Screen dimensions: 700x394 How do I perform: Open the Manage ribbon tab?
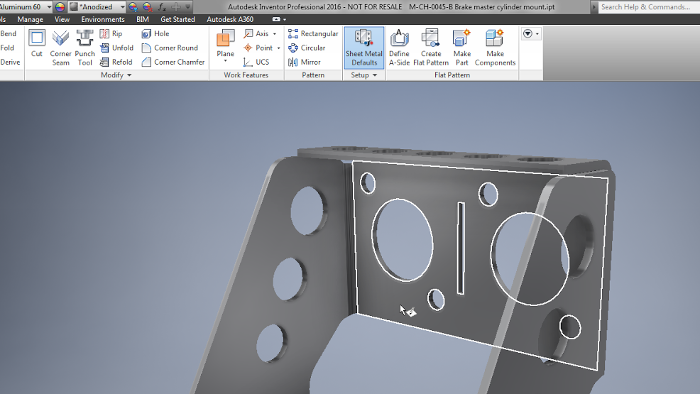coord(30,19)
